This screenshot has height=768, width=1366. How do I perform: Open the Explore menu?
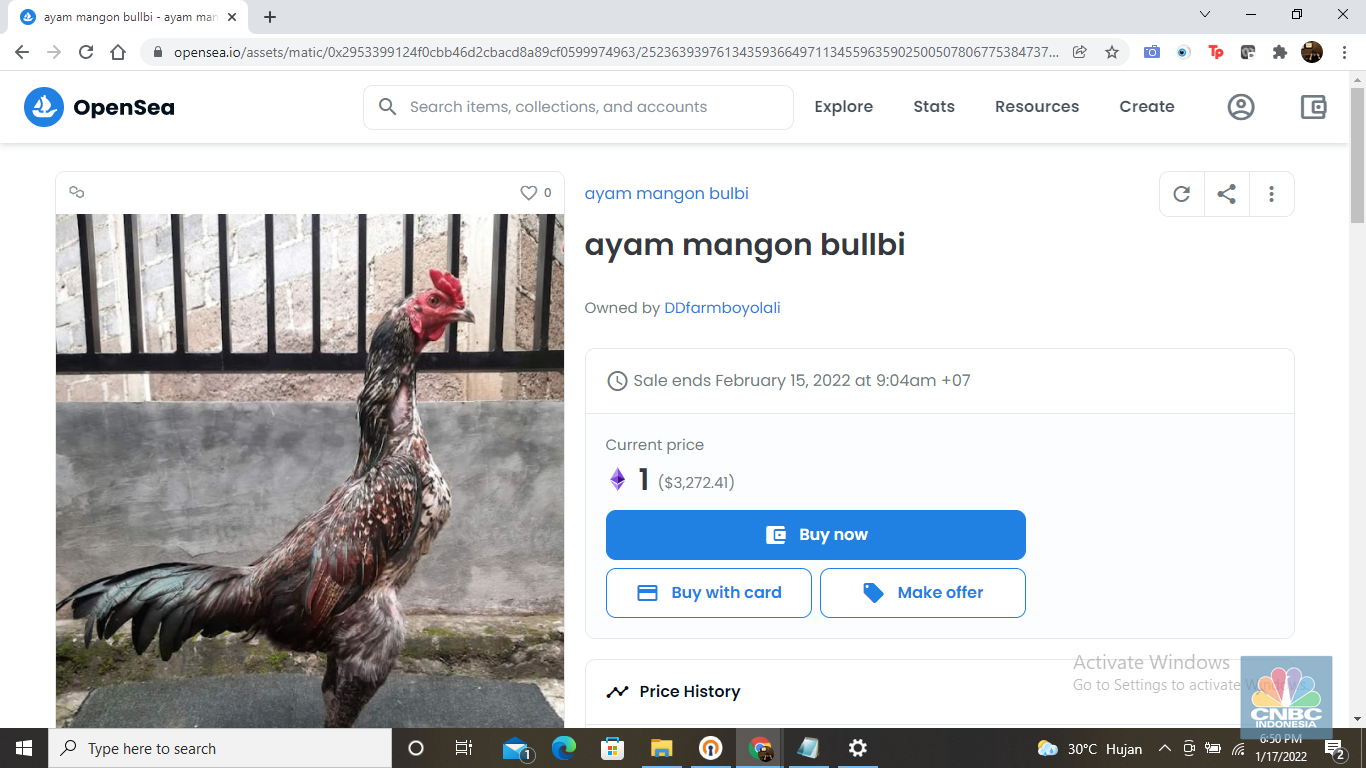tap(844, 107)
